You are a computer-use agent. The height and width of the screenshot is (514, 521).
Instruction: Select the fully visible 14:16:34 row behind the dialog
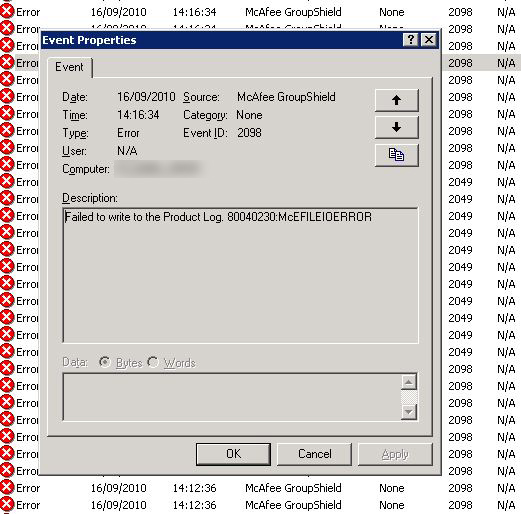[x=260, y=12]
